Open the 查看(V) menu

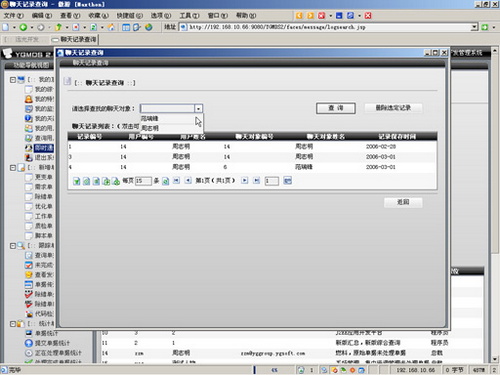pos(70,16)
